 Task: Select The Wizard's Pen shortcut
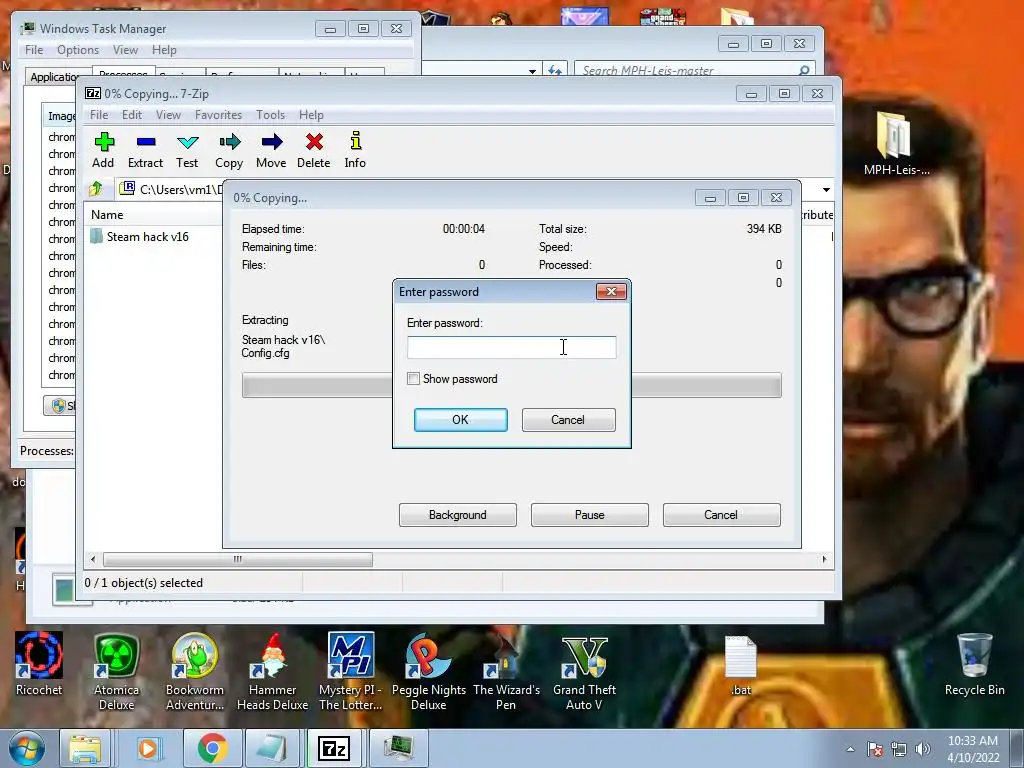click(506, 671)
